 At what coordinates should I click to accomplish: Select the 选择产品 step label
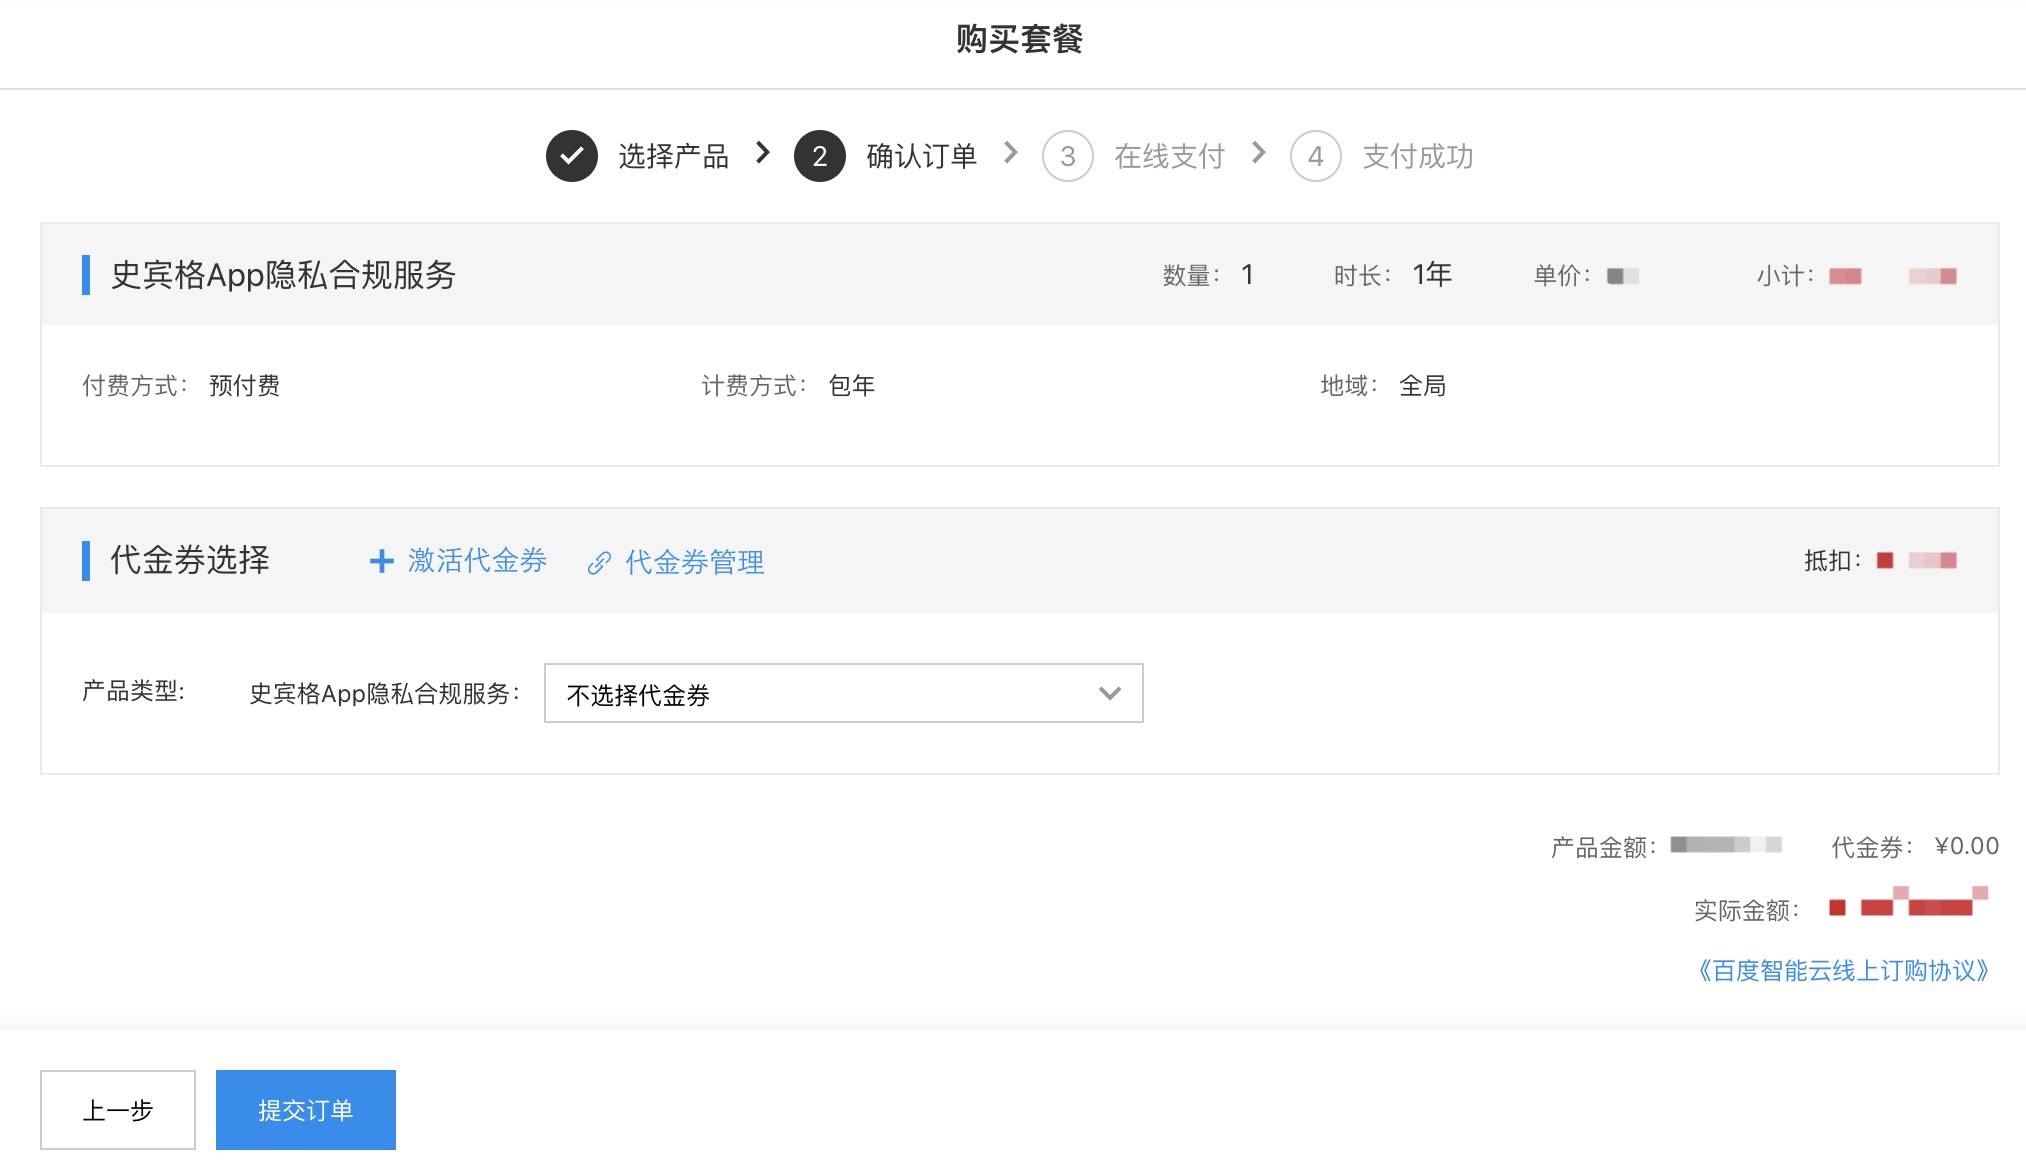(674, 156)
